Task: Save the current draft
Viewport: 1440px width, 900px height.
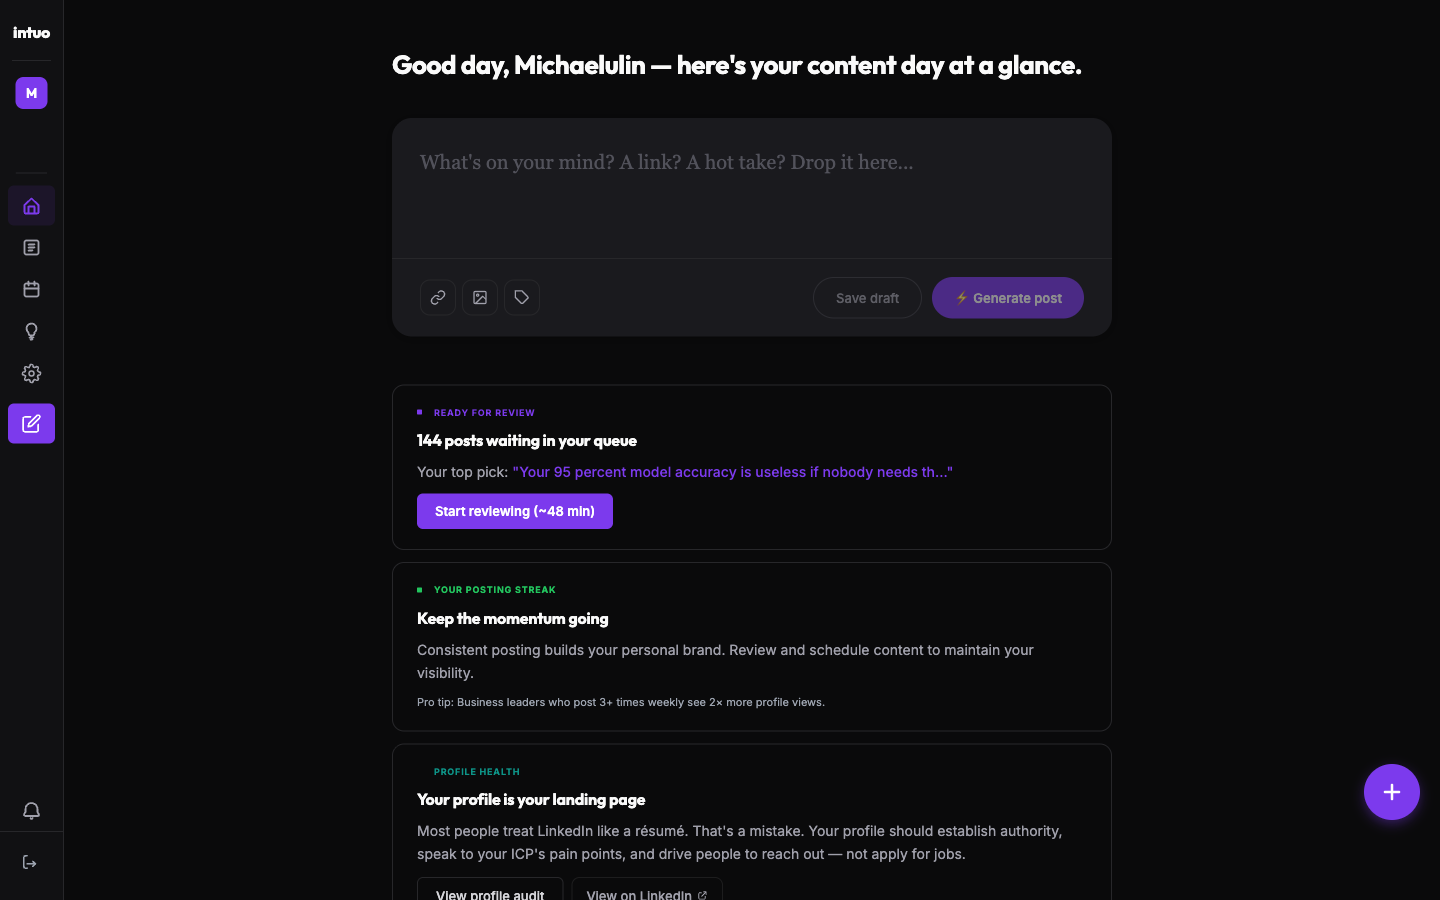Action: [x=867, y=297]
